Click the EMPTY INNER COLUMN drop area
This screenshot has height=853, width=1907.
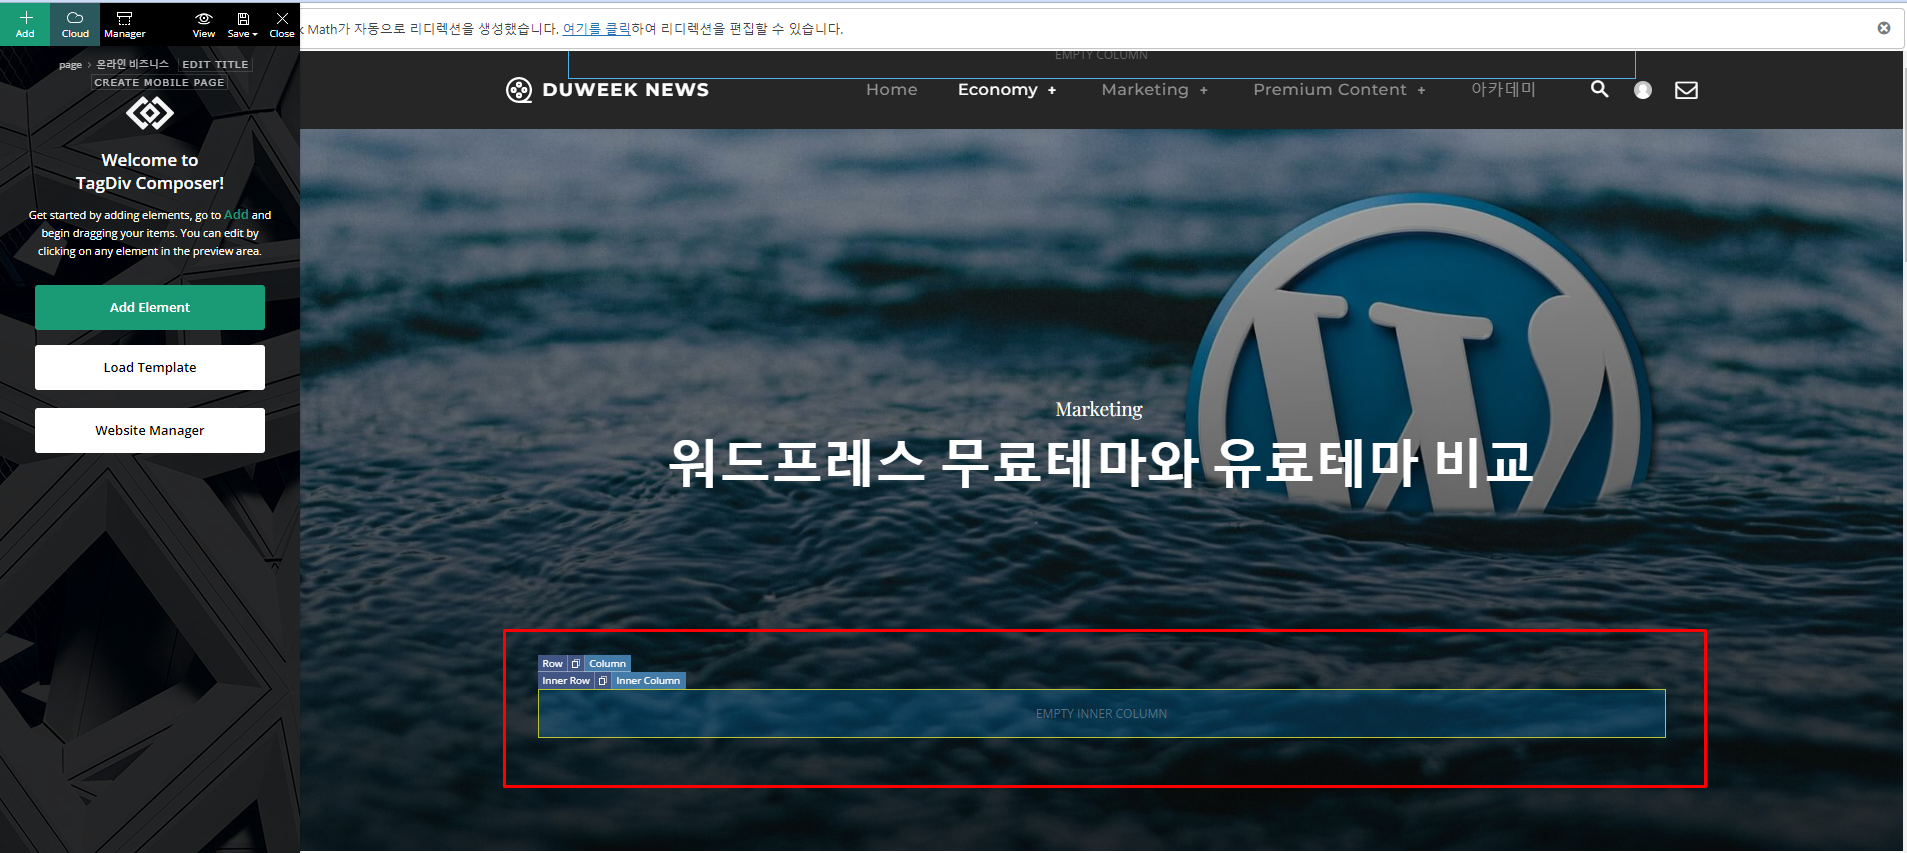click(1101, 714)
